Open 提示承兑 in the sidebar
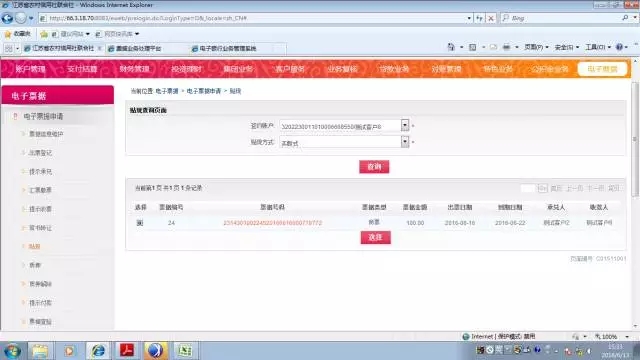This screenshot has width=640, height=360. (x=40, y=171)
